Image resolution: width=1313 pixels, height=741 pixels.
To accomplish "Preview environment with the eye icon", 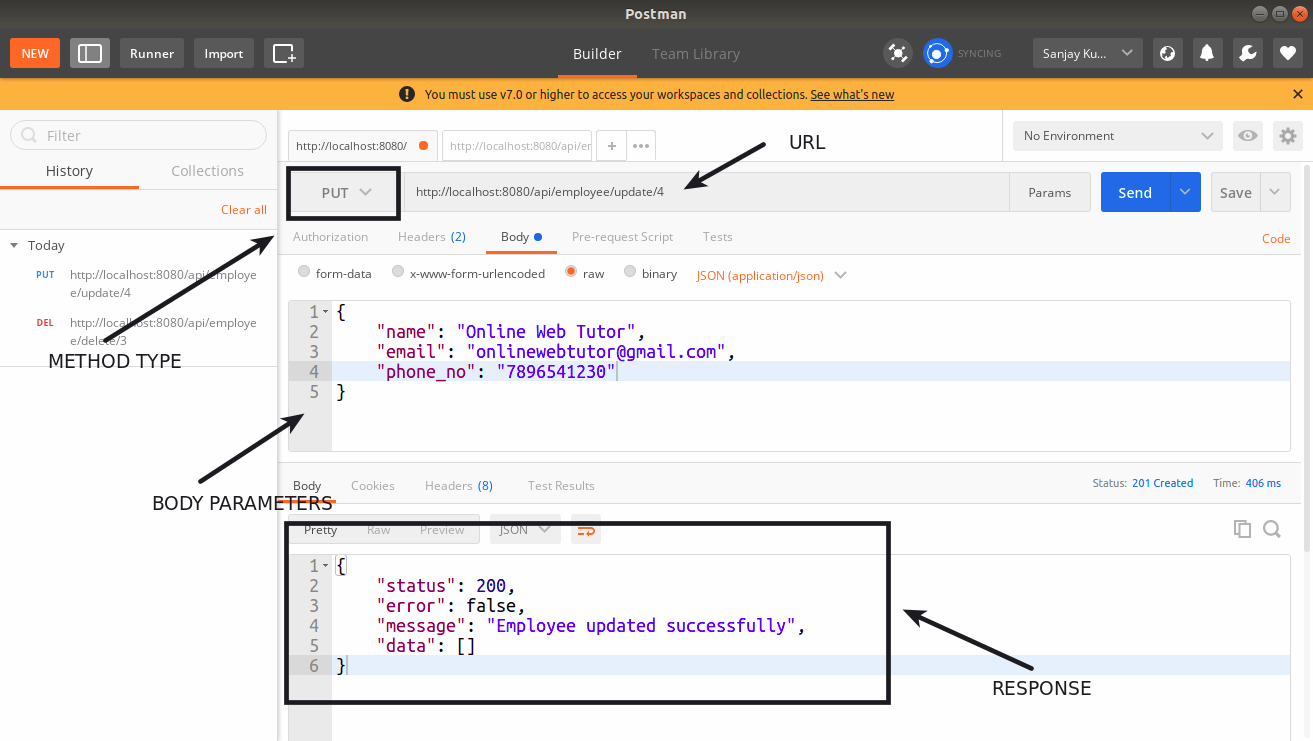I will pyautogui.click(x=1247, y=135).
